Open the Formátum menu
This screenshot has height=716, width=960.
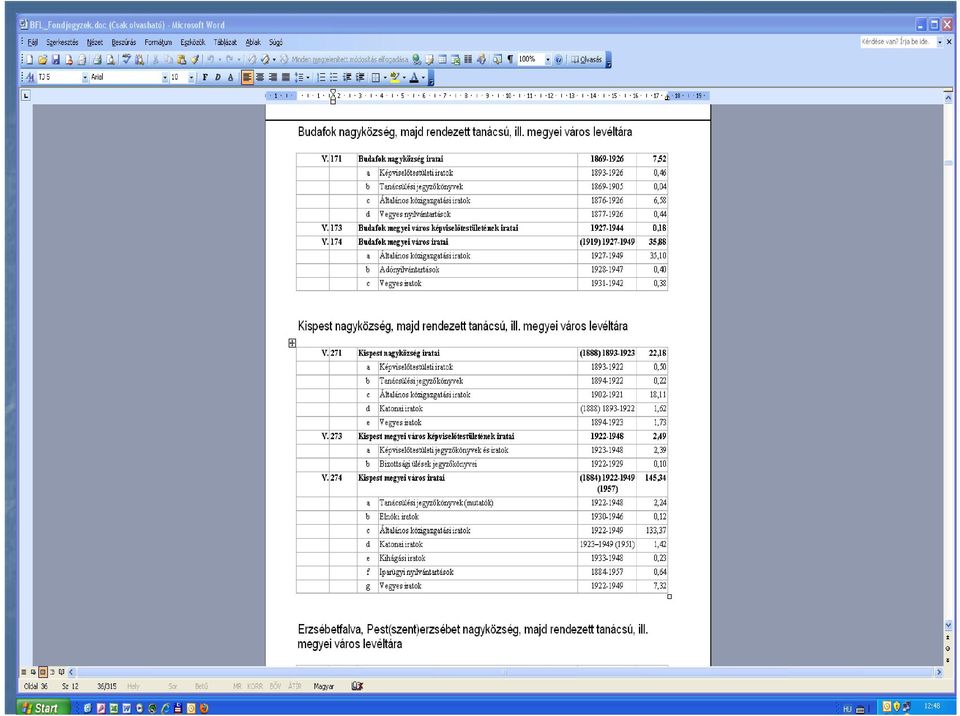159,42
